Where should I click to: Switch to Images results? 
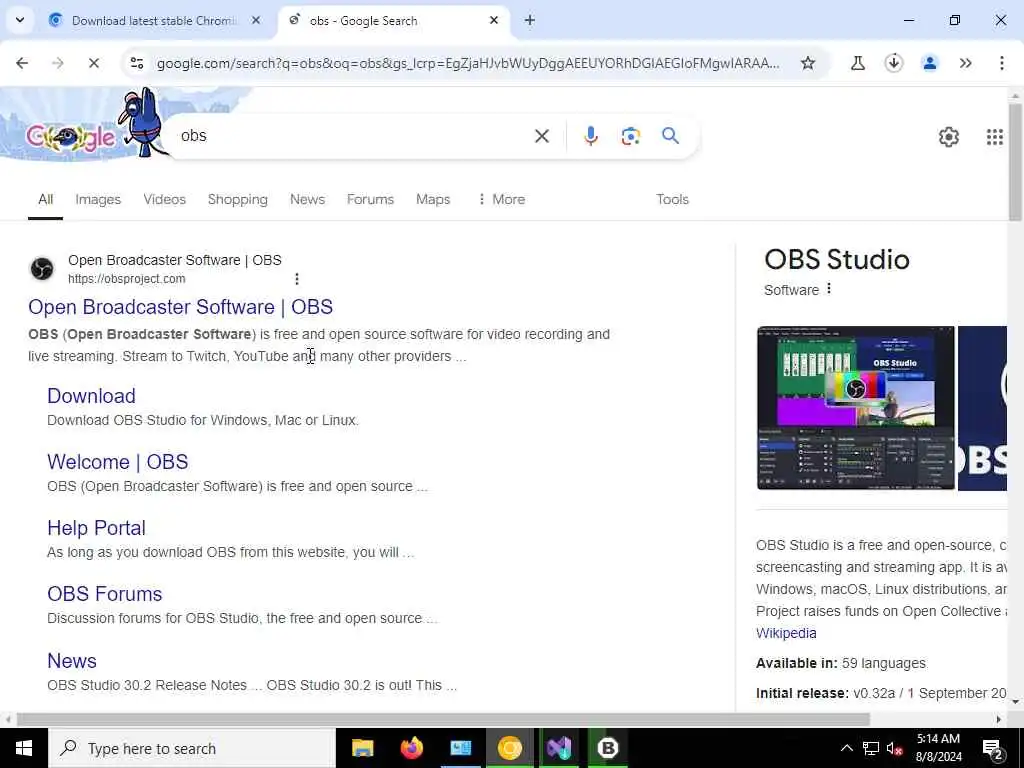[x=98, y=199]
